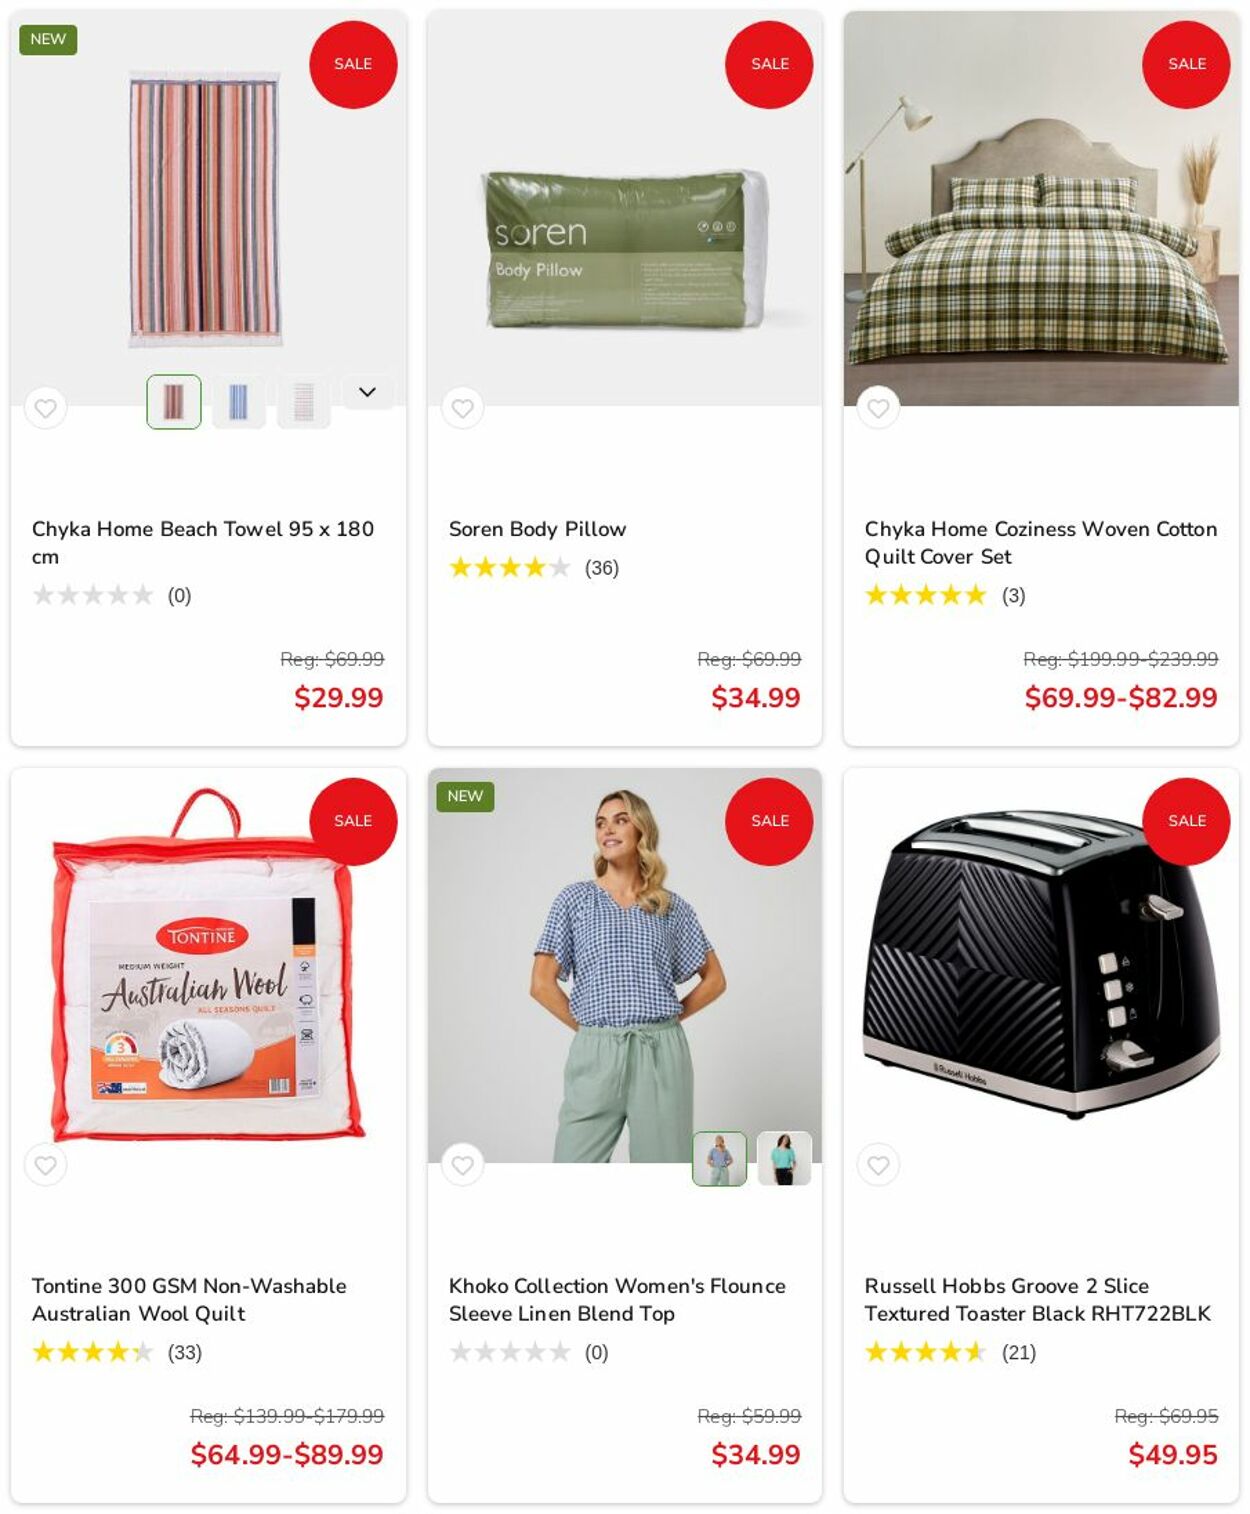Open Russell Hobbs Groove 2 Slice Toaster link
The width and height of the screenshot is (1250, 1514).
1037,1300
